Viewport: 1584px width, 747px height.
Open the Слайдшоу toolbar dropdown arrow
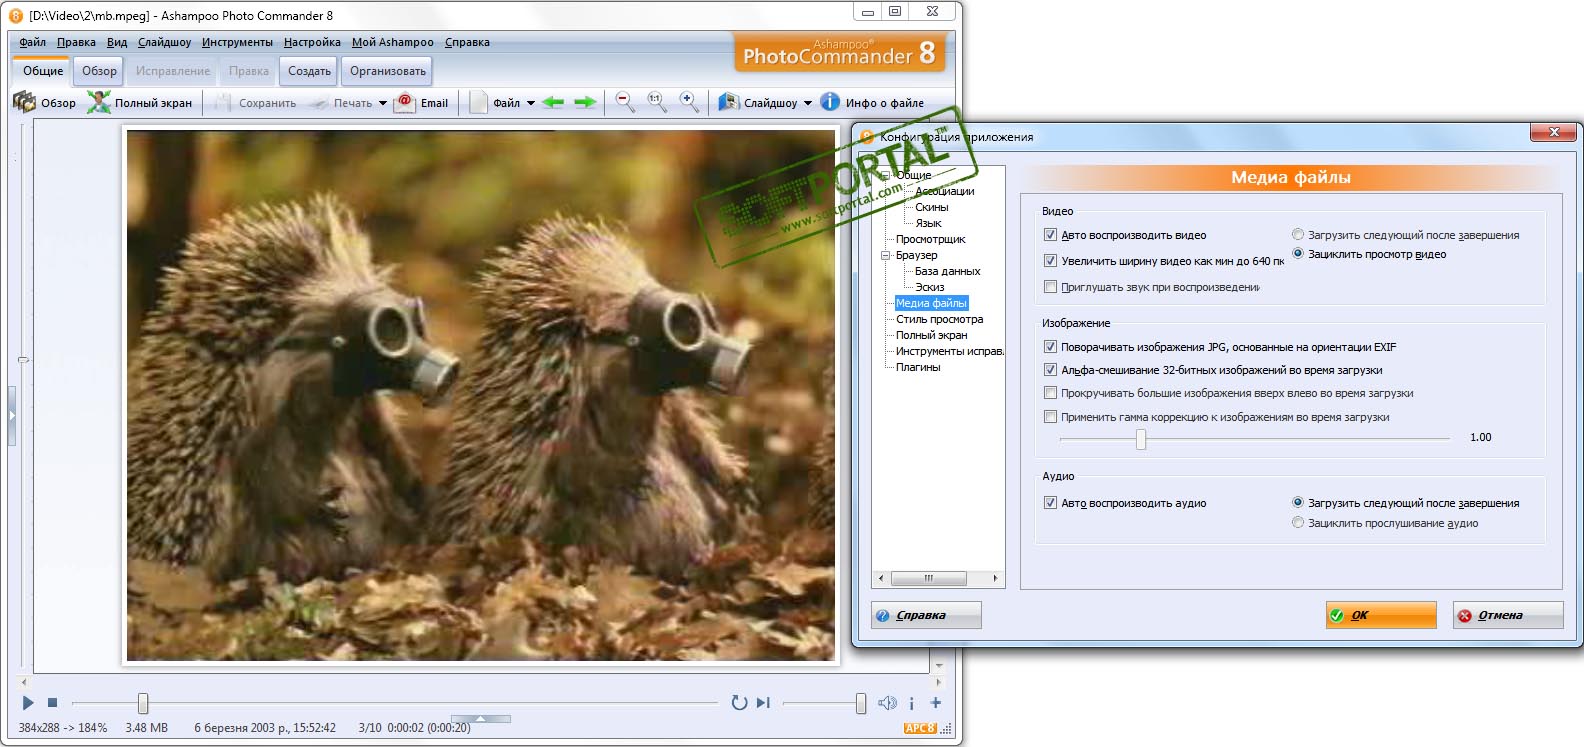point(808,103)
